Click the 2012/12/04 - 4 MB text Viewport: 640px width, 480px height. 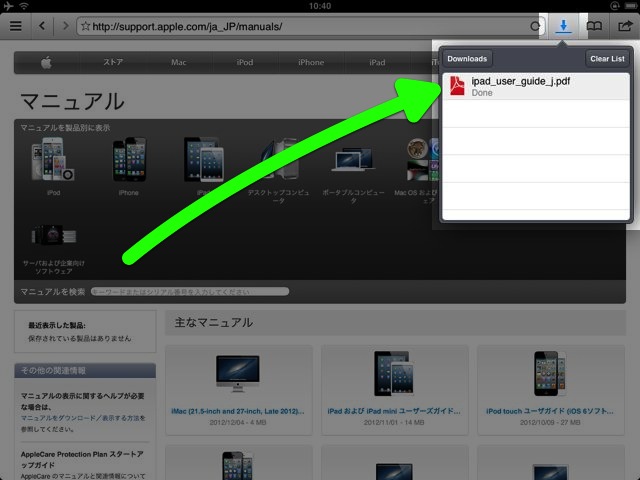pos(238,422)
